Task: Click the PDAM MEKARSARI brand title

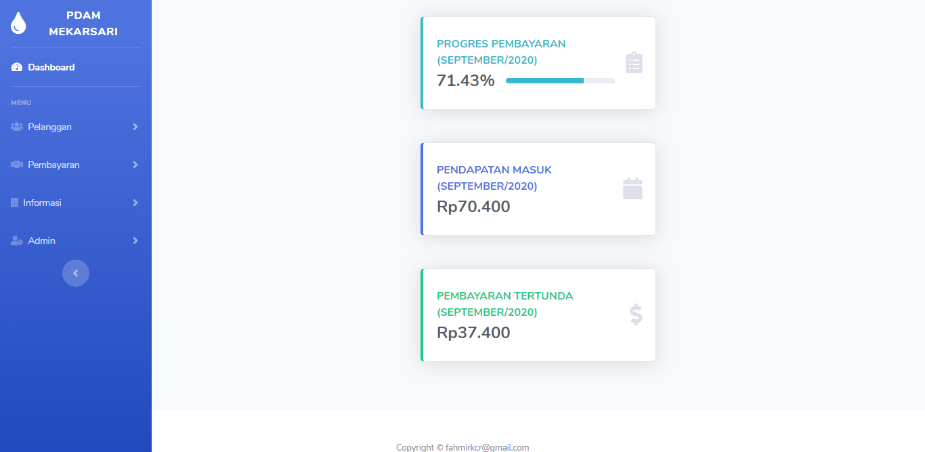Action: tap(83, 24)
